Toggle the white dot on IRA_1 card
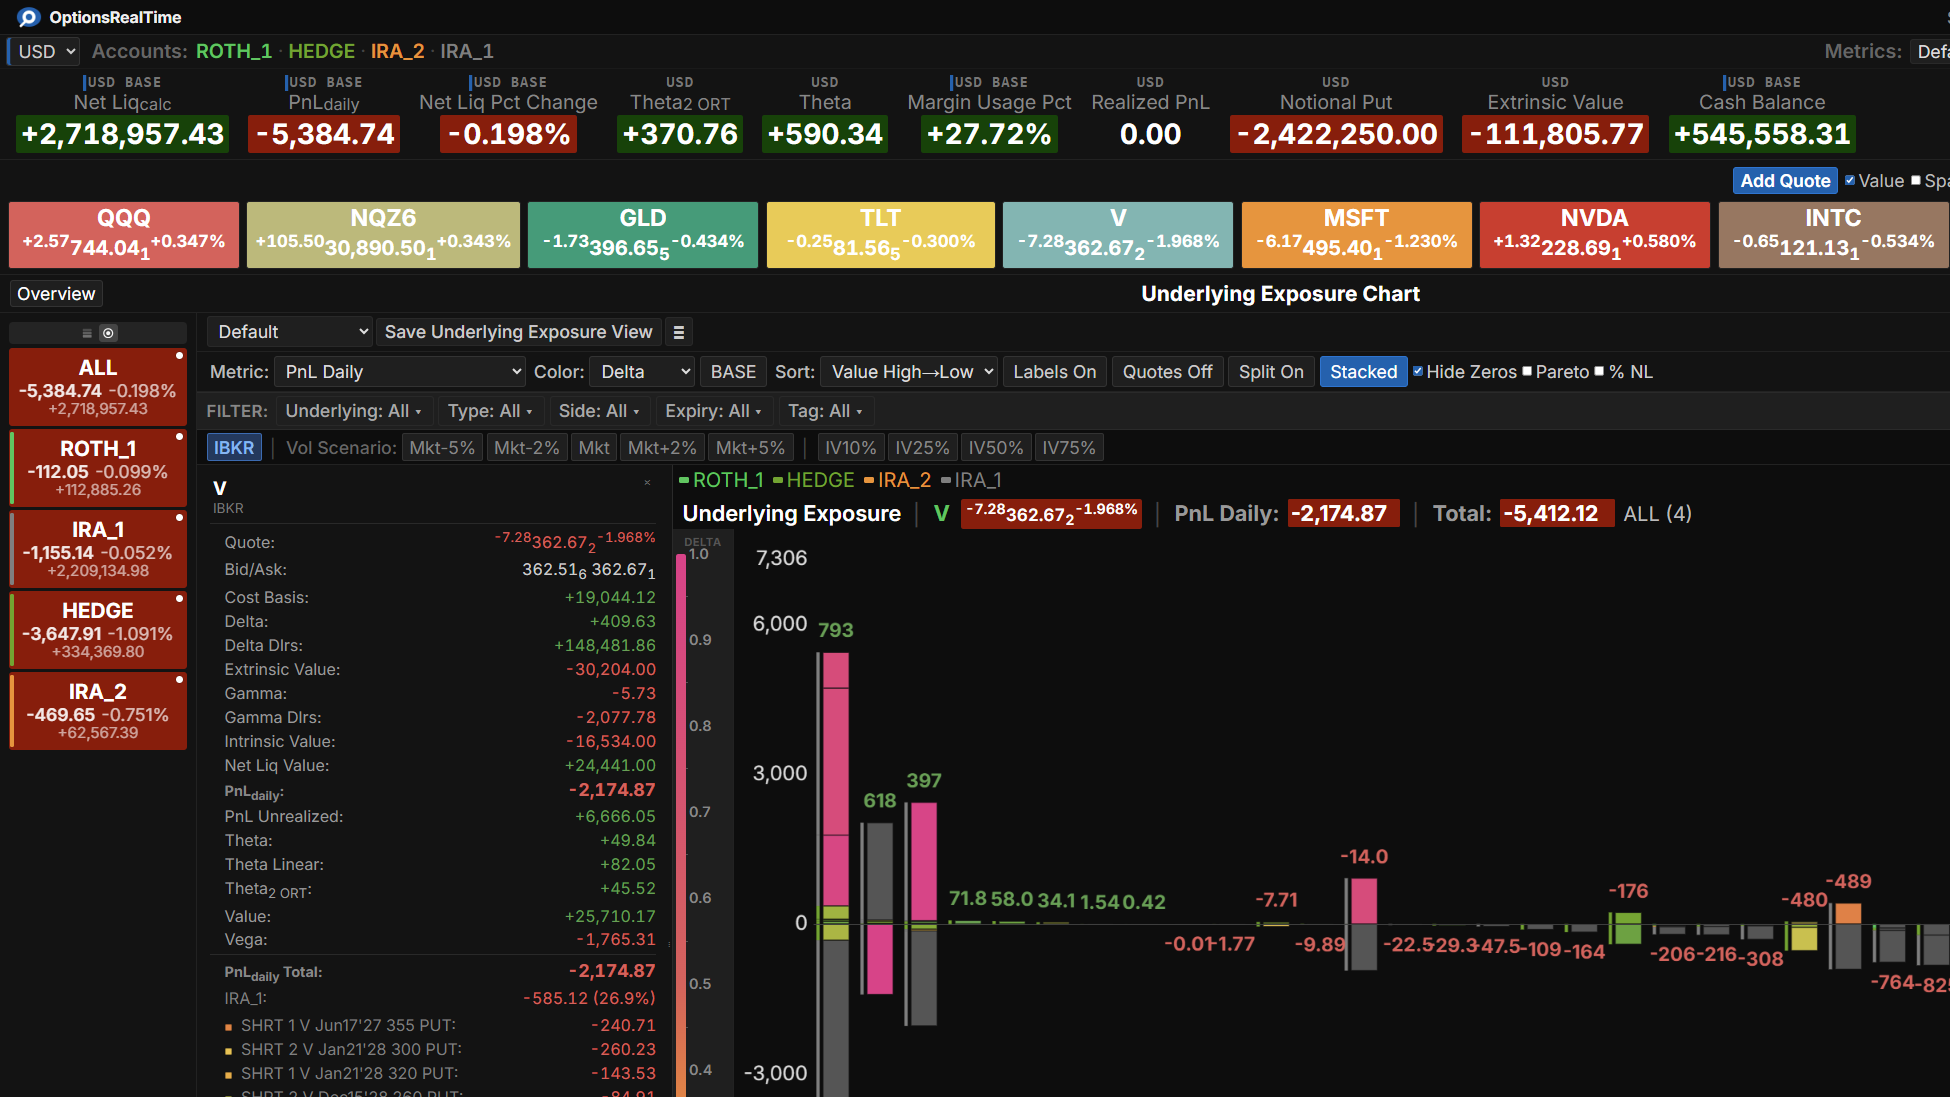Image resolution: width=1950 pixels, height=1097 pixels. pos(180,517)
